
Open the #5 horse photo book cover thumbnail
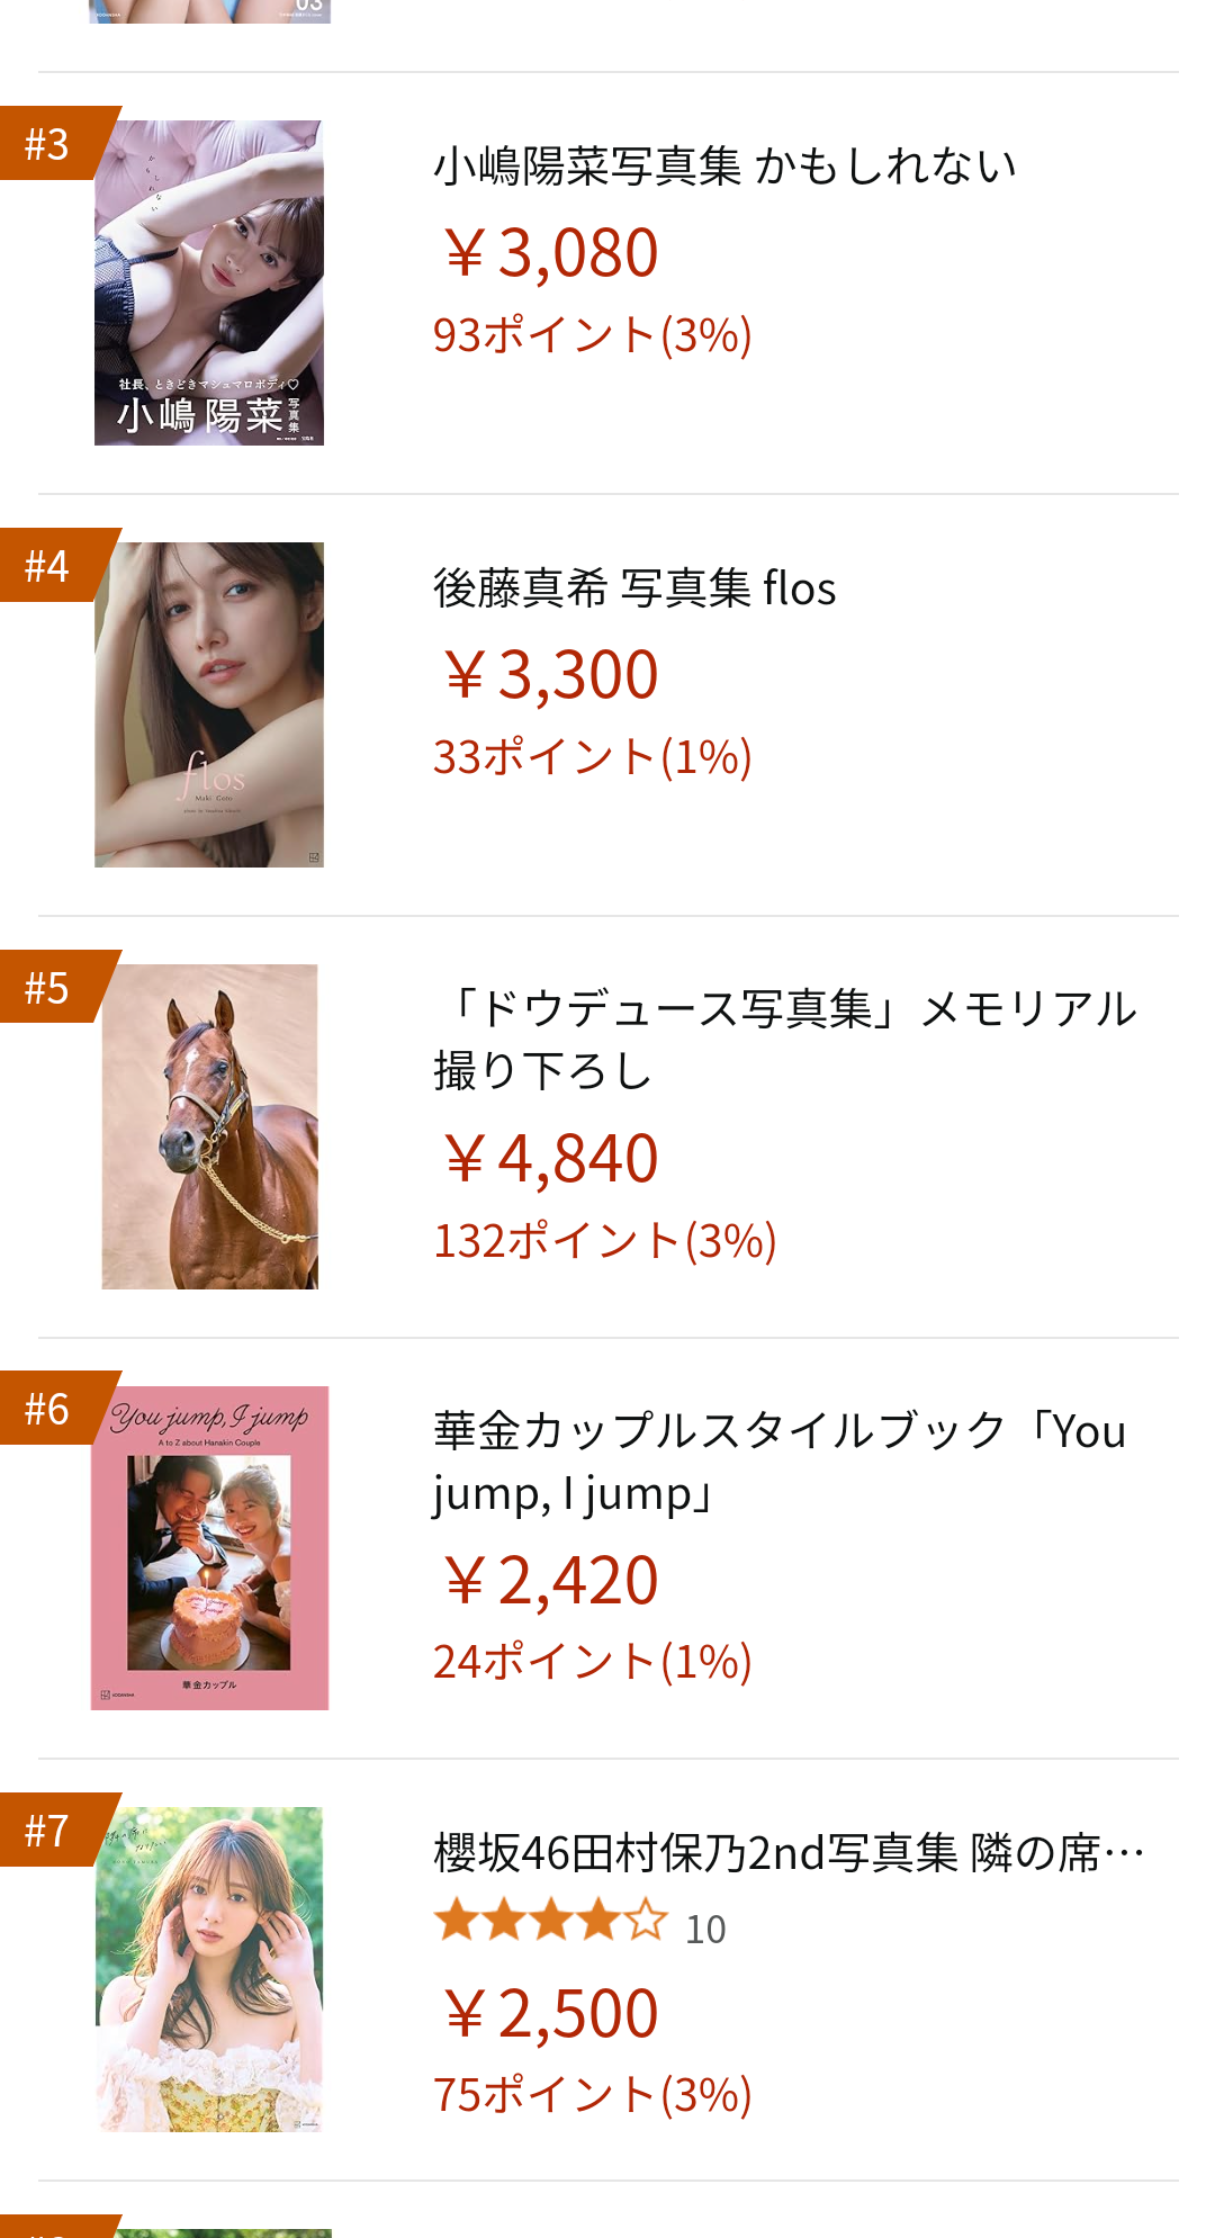coord(209,1127)
